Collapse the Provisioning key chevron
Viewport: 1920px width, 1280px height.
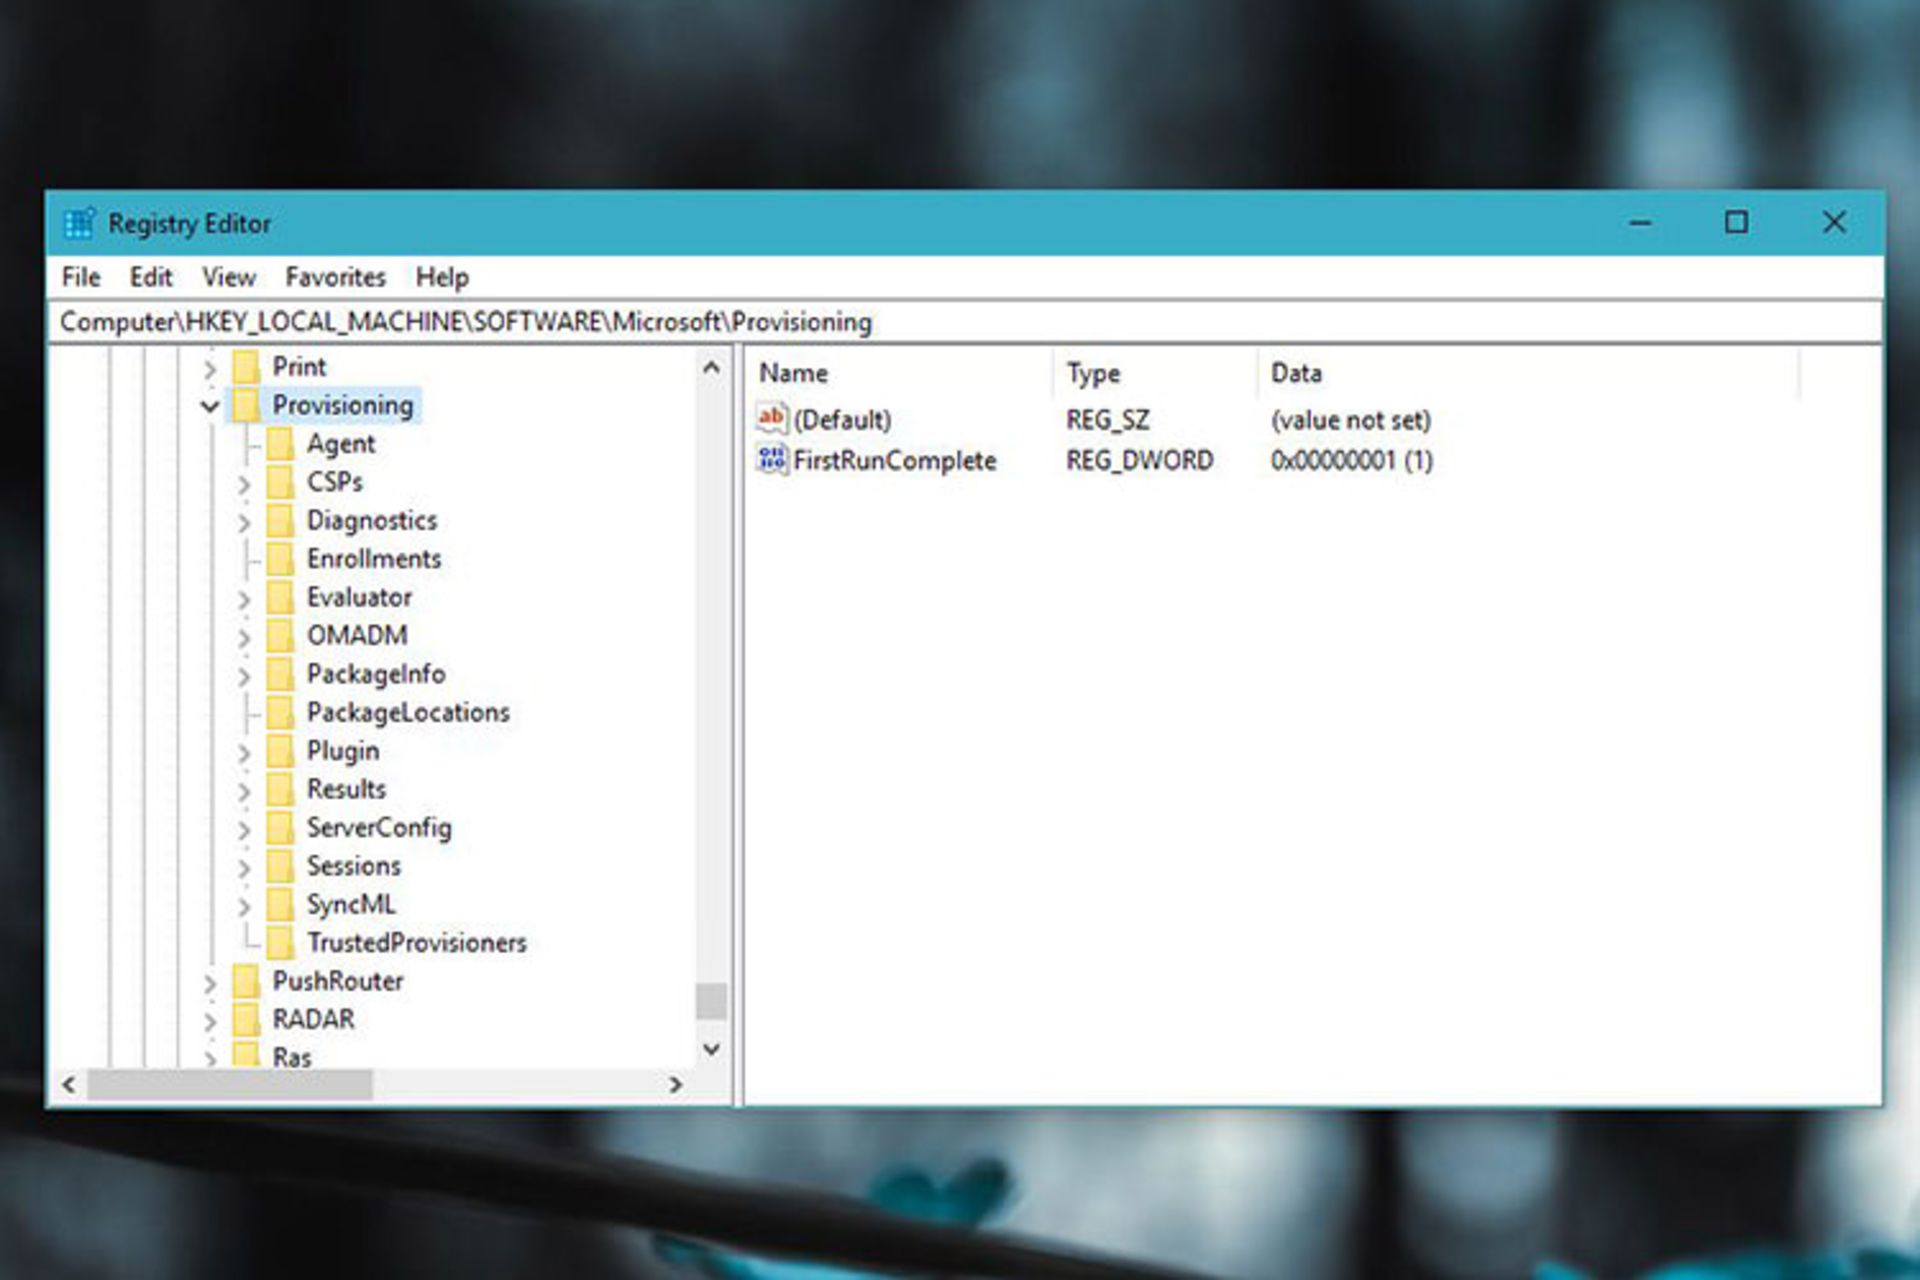pos(208,405)
